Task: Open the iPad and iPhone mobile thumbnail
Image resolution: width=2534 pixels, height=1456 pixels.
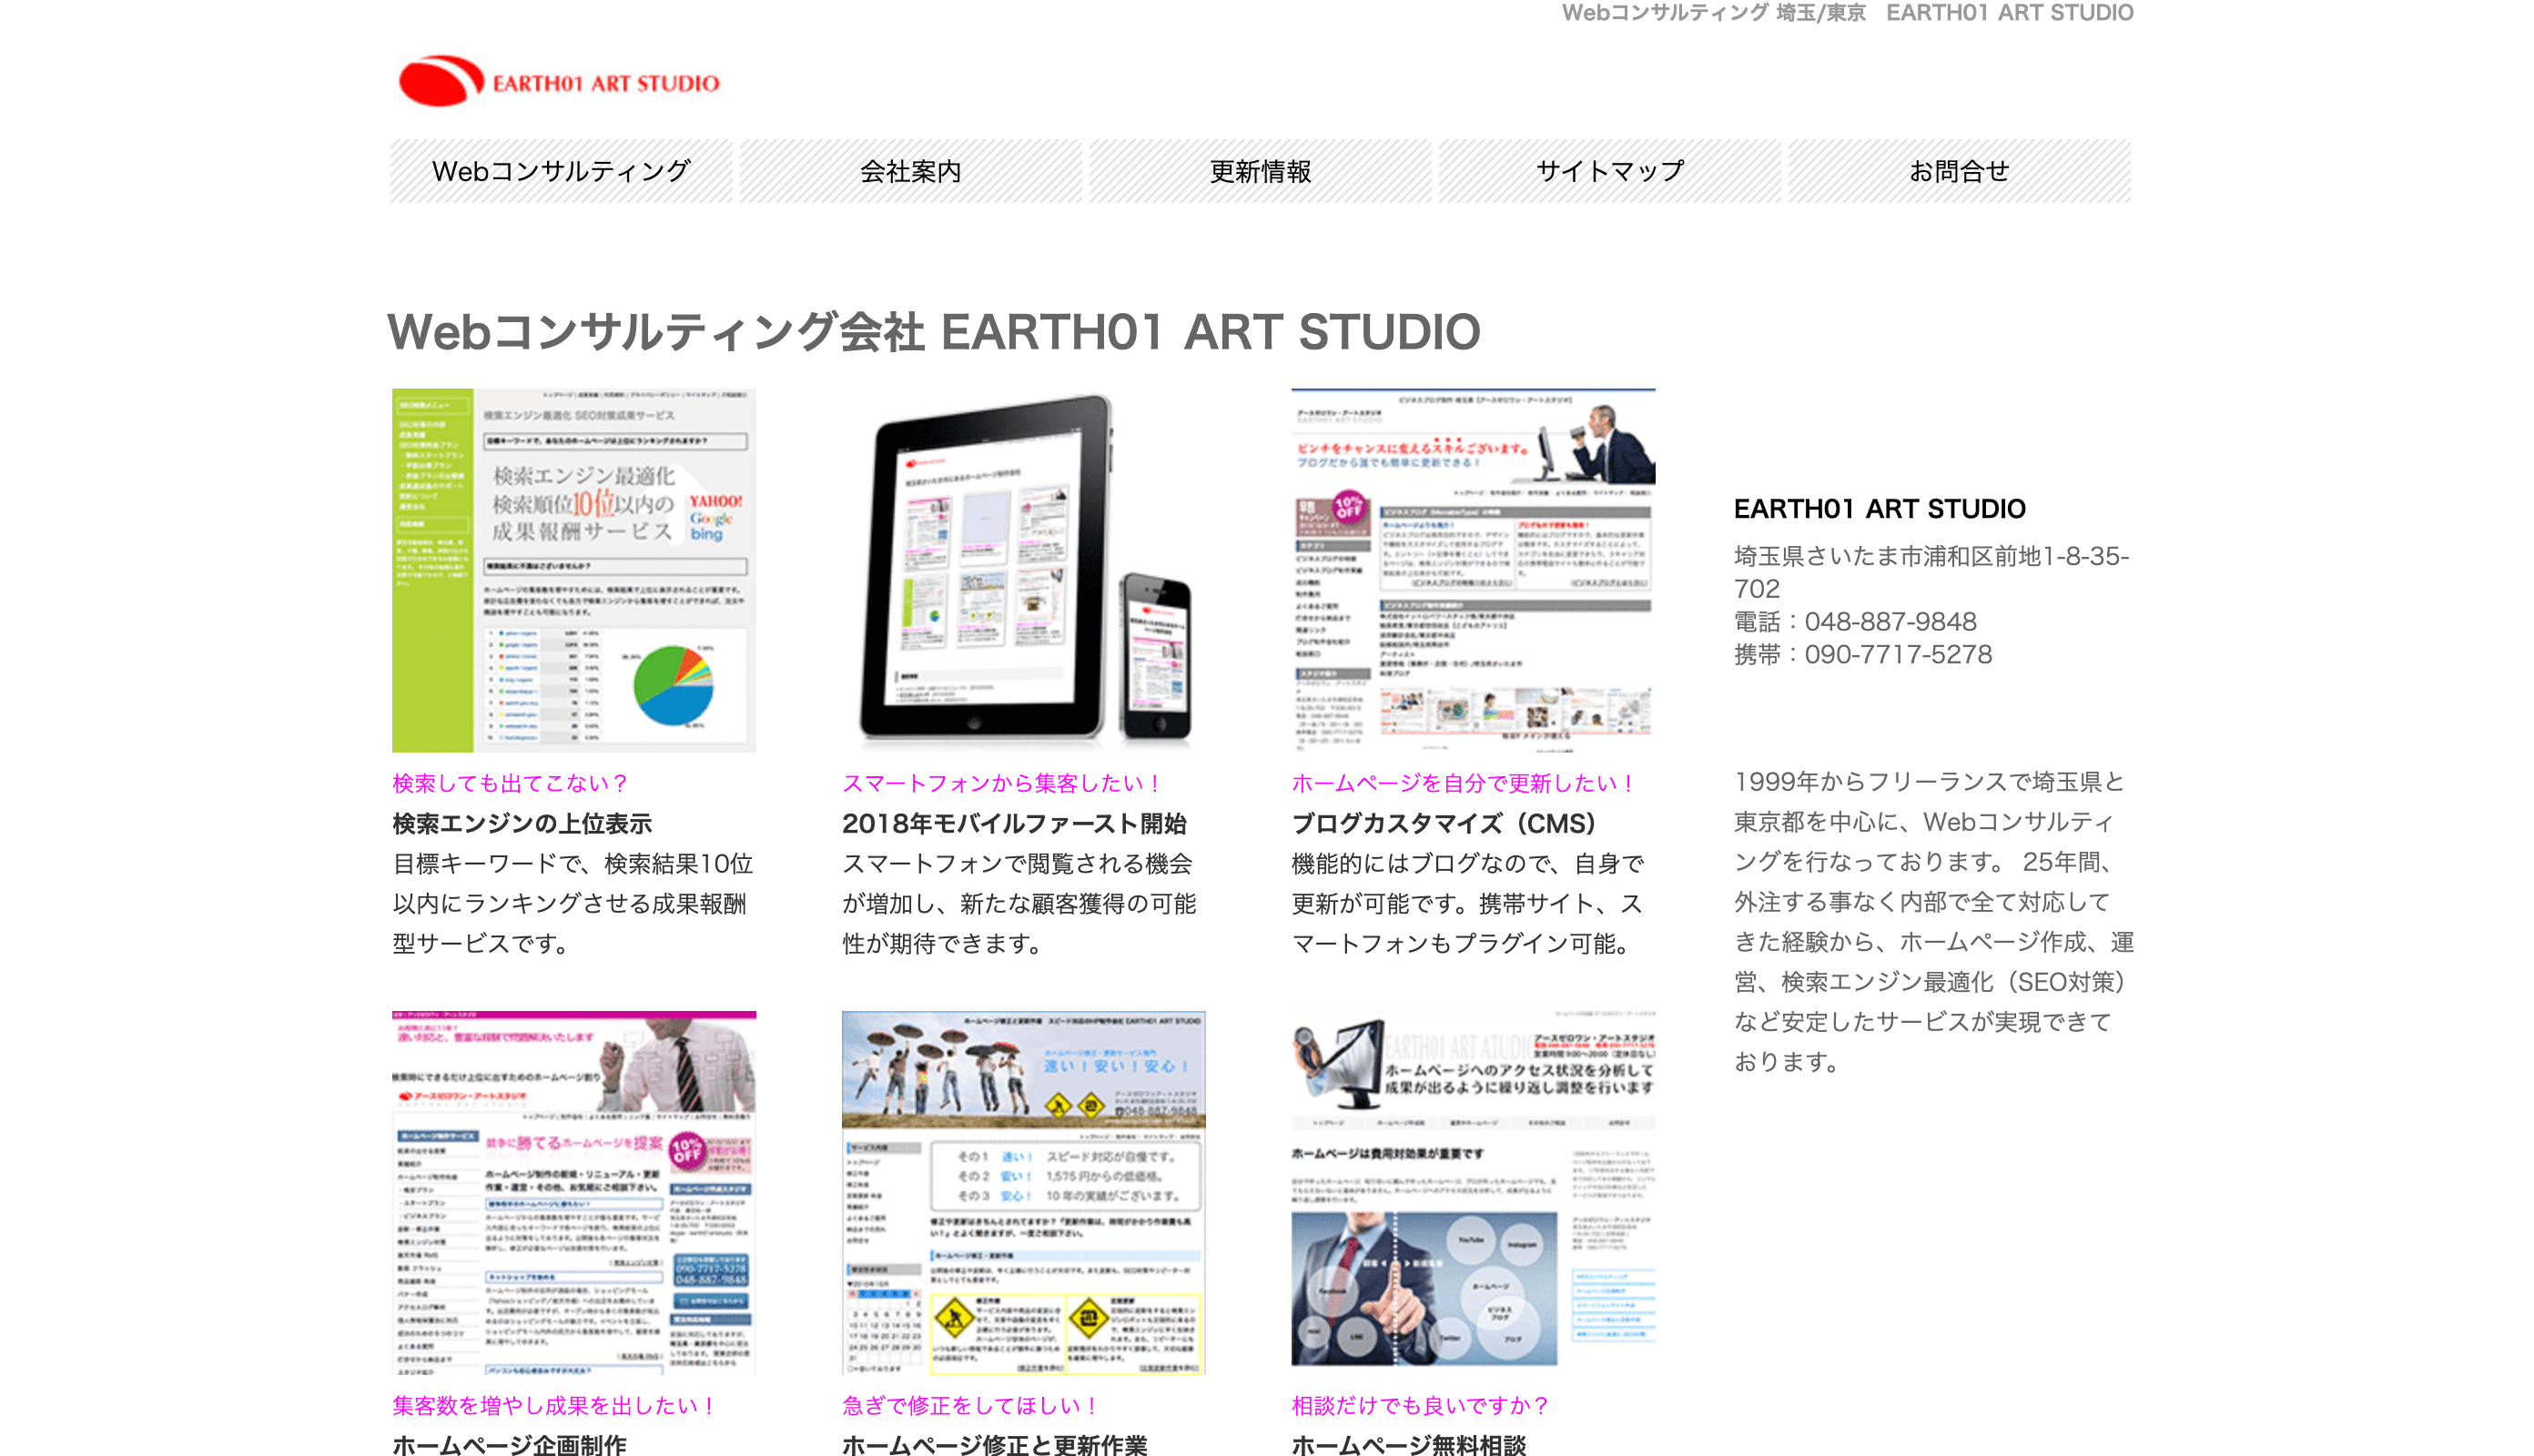Action: click(1024, 570)
